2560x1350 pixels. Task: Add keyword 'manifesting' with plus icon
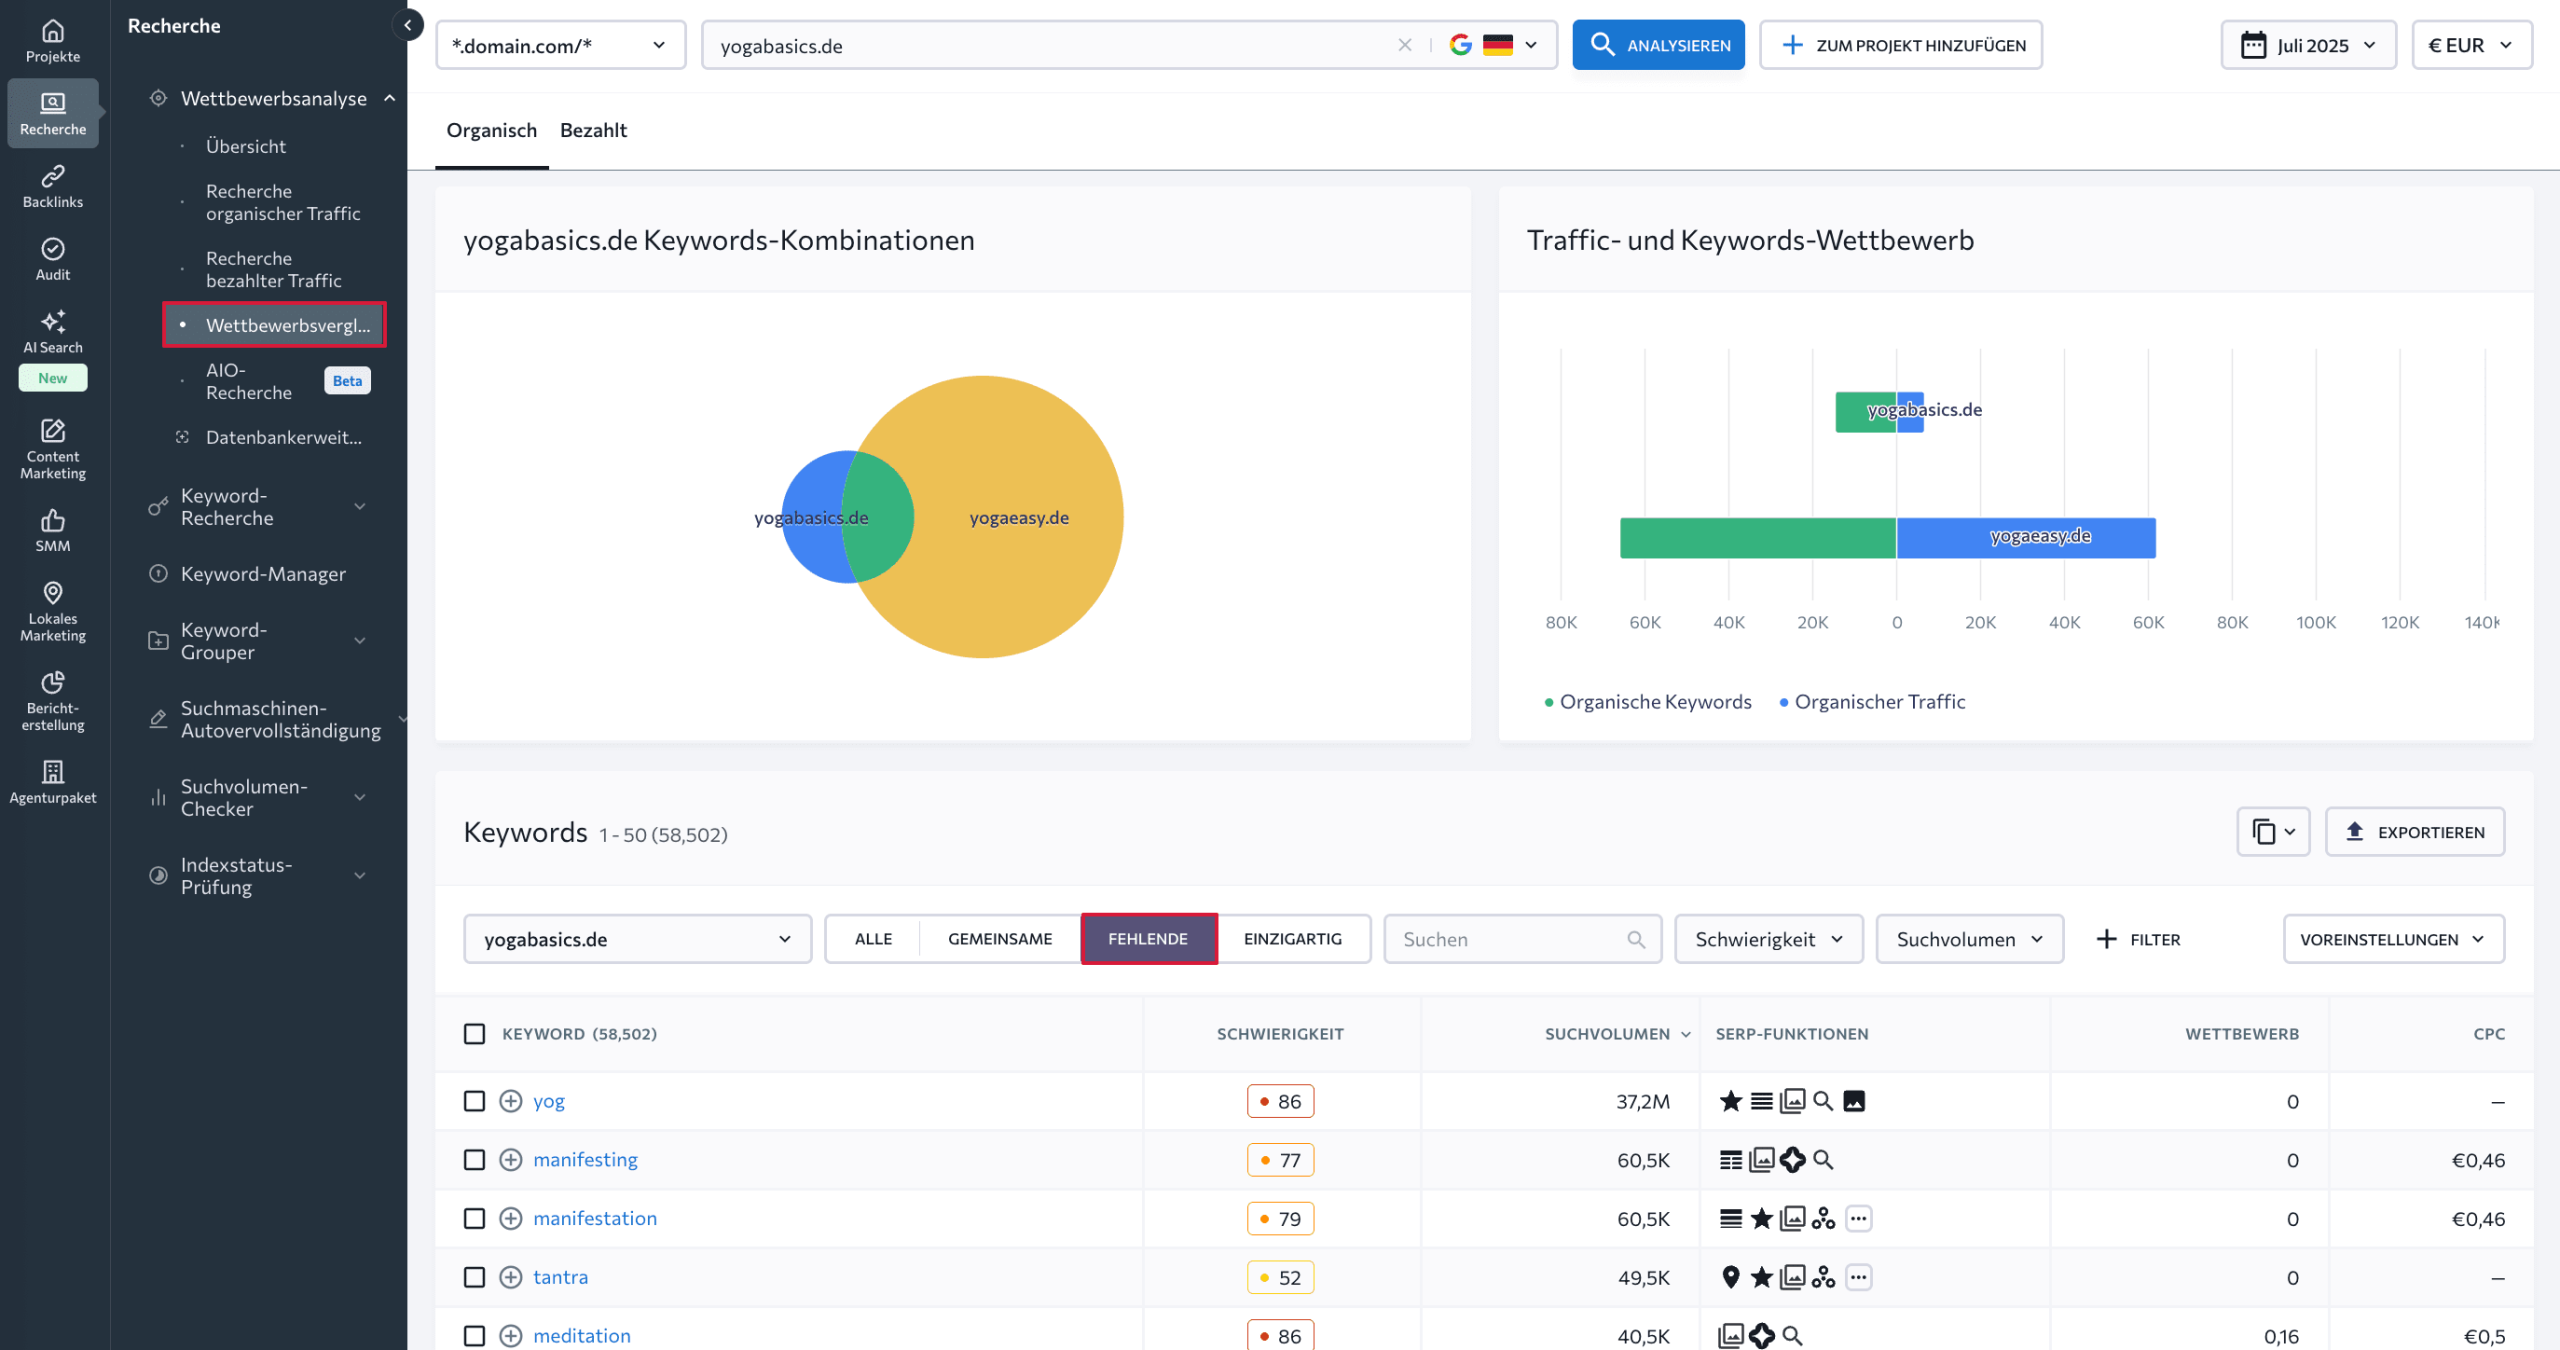[511, 1160]
